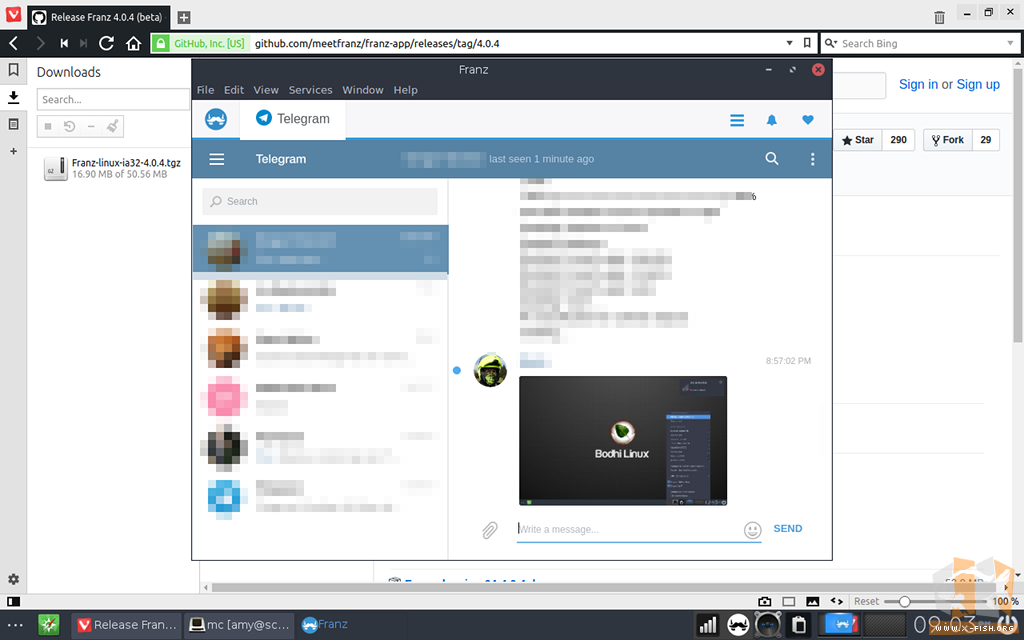
Task: Switch to mc terminal in taskbar
Action: (x=239, y=625)
